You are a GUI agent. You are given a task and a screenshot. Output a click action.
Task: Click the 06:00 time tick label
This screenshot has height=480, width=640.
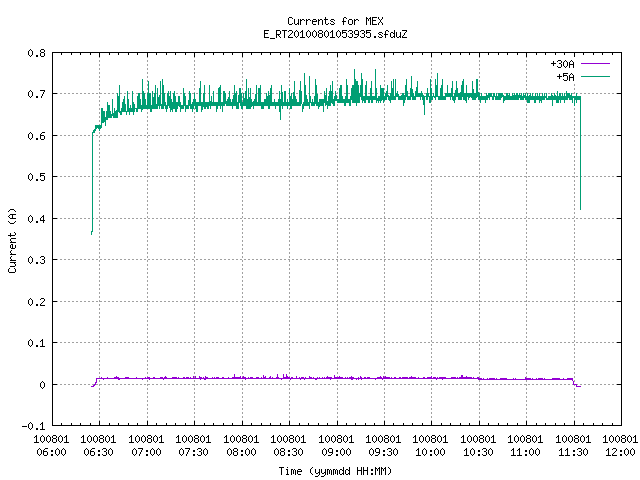[51, 452]
